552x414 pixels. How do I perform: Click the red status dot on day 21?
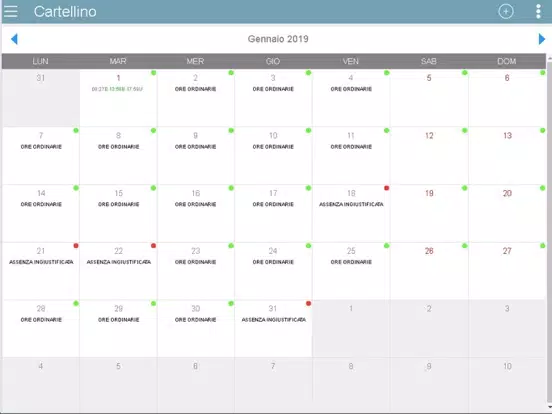pos(76,246)
